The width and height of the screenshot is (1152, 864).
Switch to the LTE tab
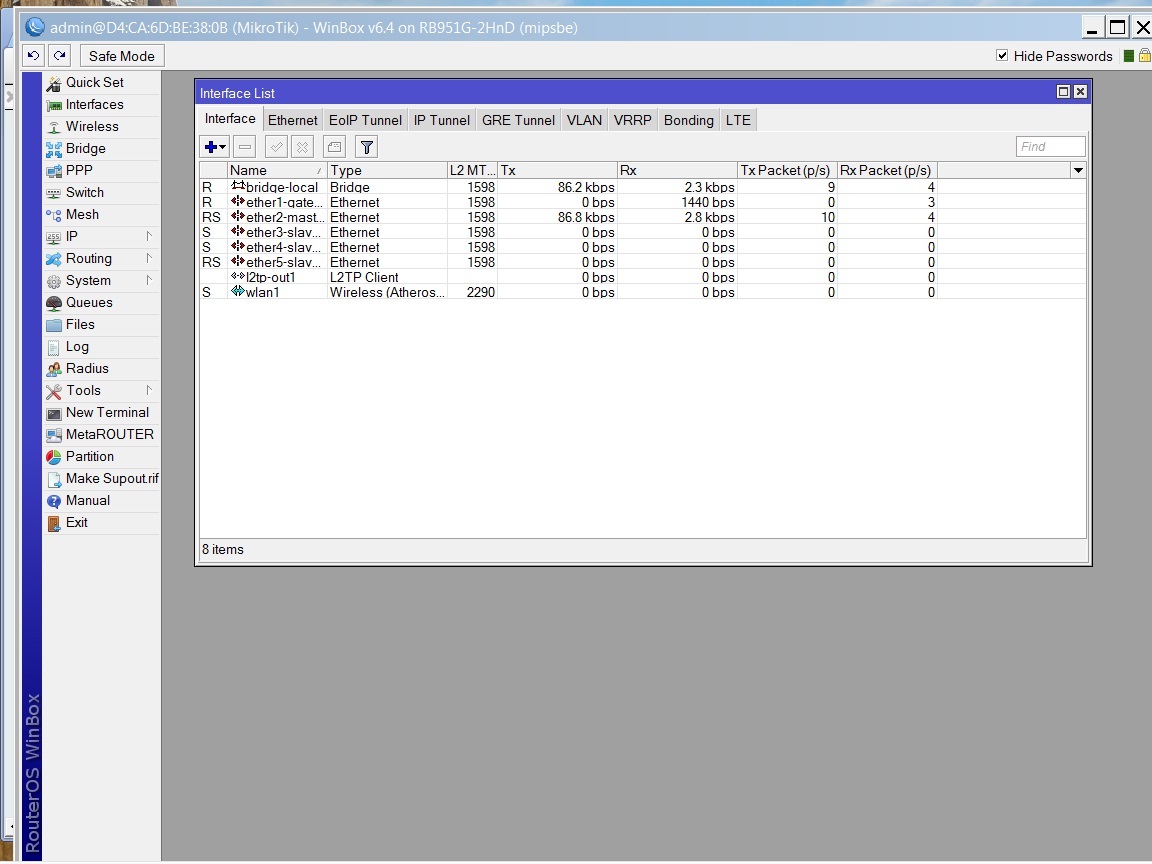click(x=738, y=120)
